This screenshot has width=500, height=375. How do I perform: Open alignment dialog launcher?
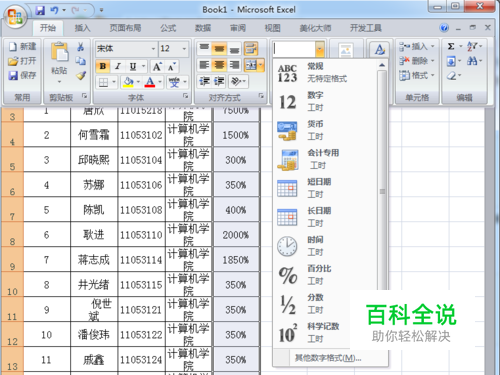261,96
